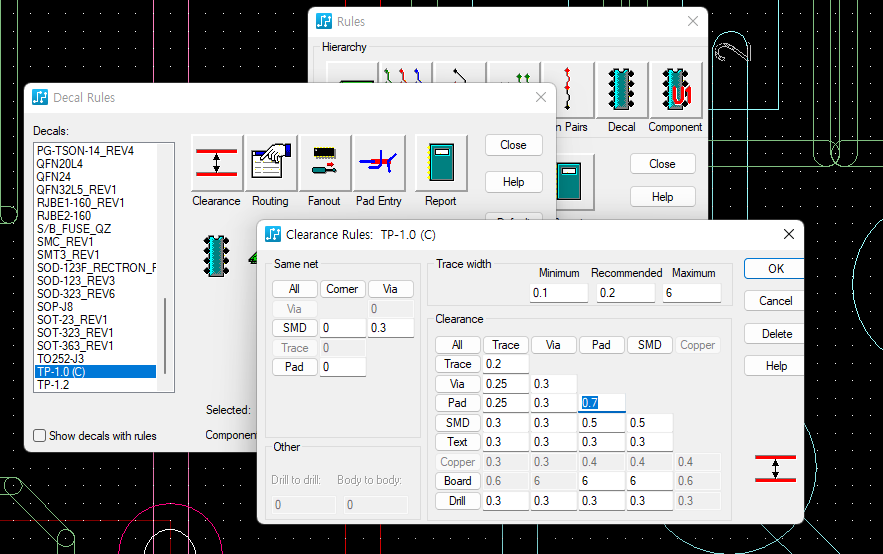Open the Pad Entry rules icon
The image size is (883, 554).
tap(379, 162)
